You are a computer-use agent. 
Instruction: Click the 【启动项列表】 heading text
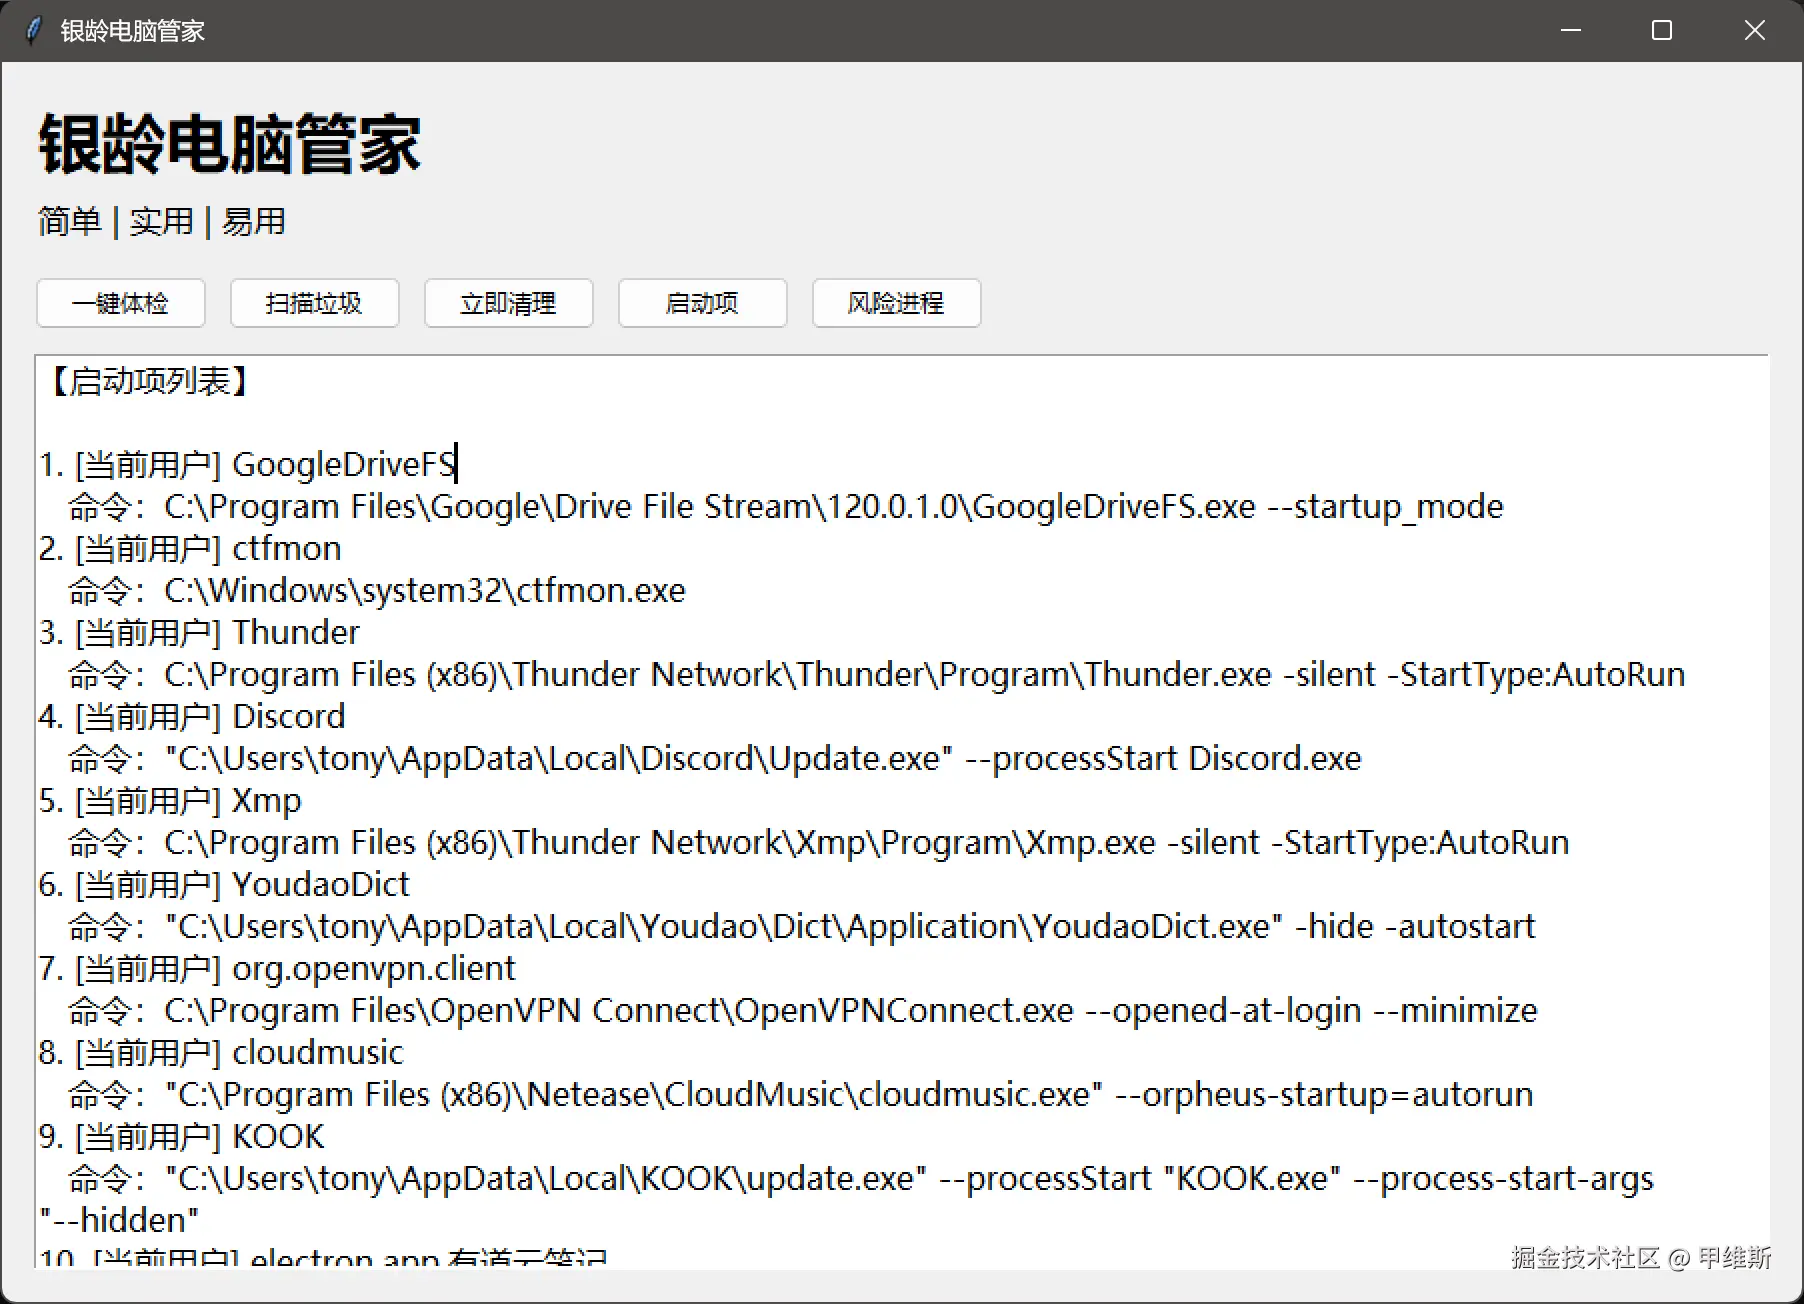150,381
